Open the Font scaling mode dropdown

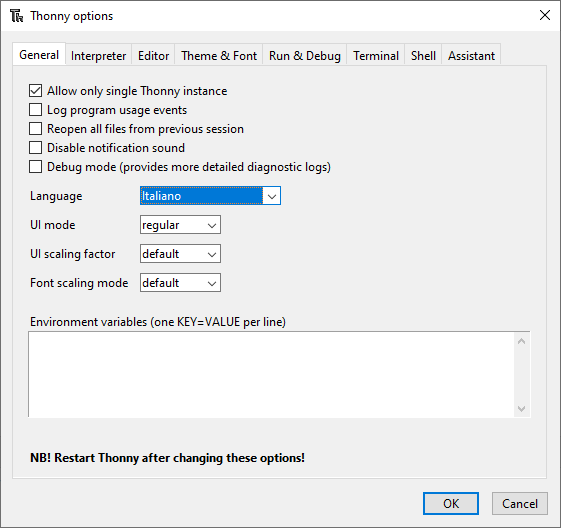point(180,283)
